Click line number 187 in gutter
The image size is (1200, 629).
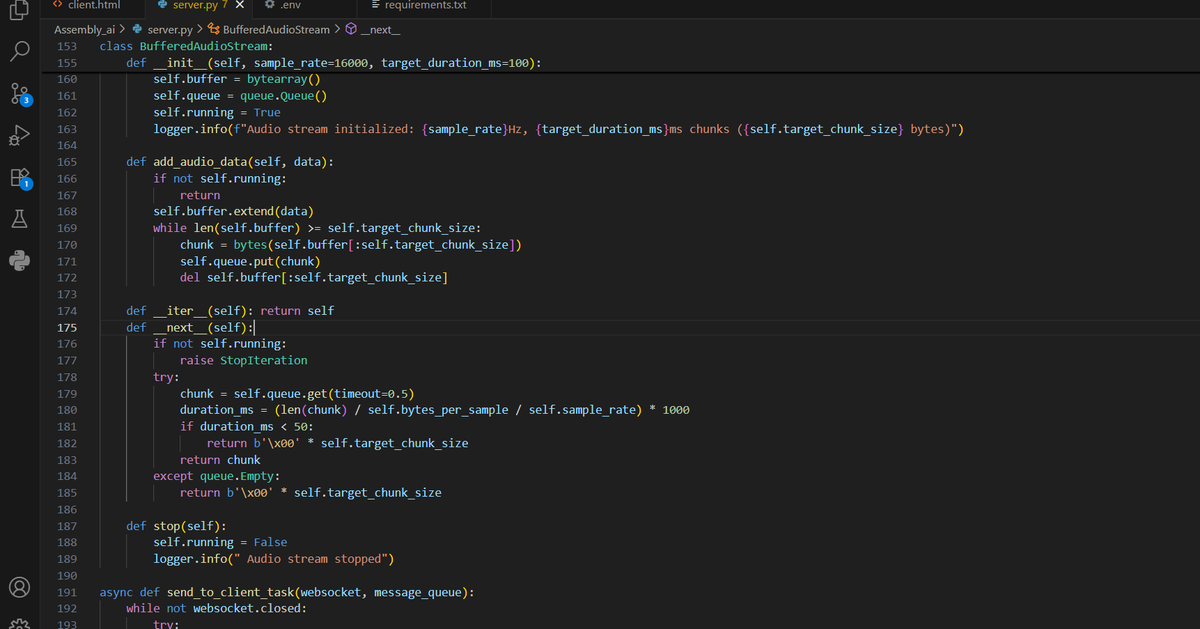click(67, 526)
